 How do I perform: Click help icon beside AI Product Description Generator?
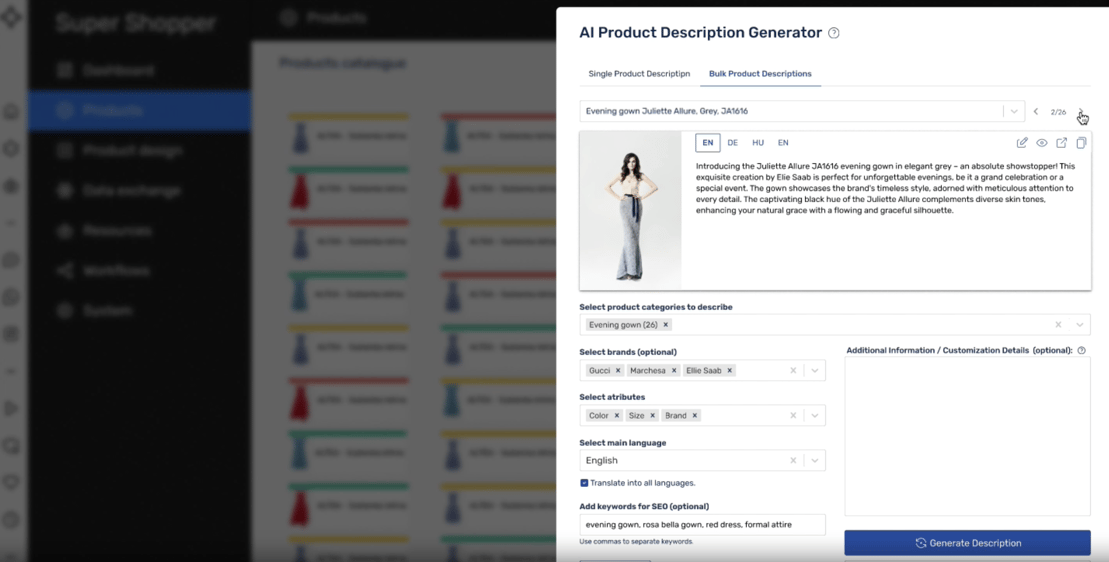point(834,33)
